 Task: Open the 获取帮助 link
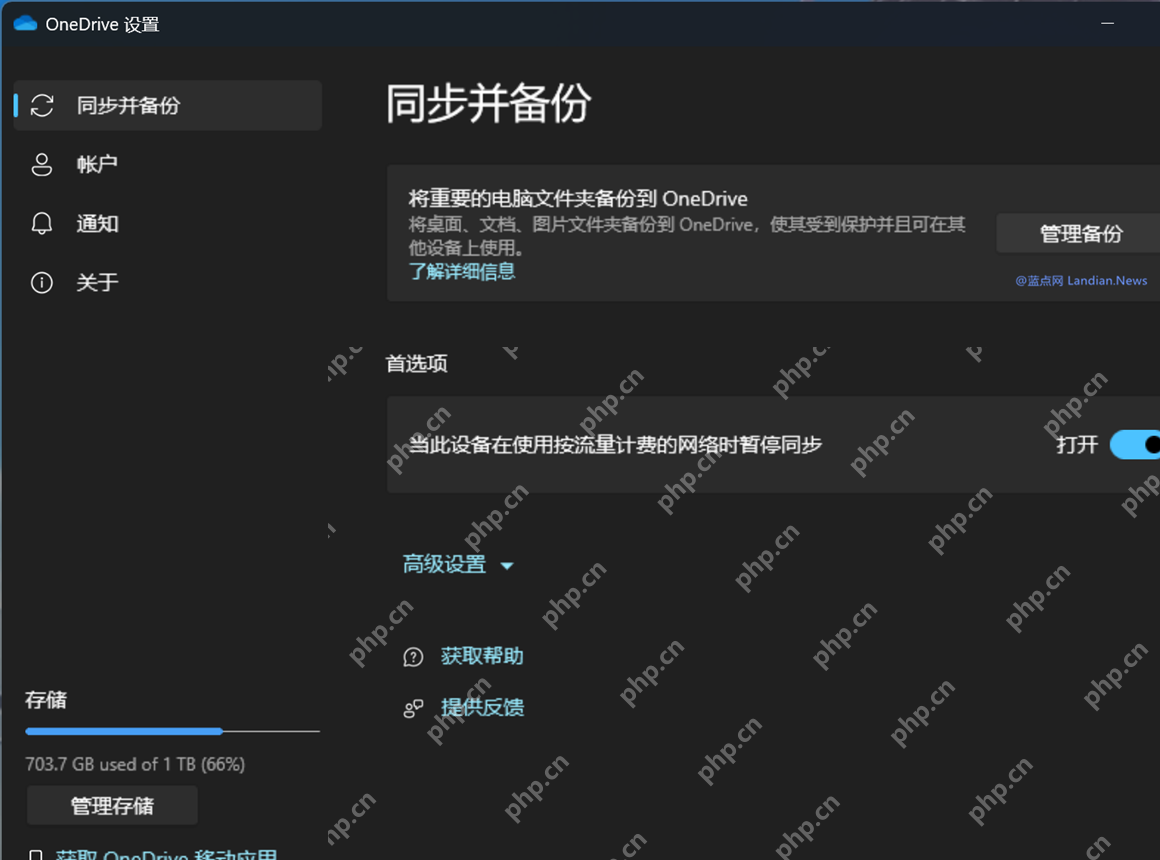point(482,656)
